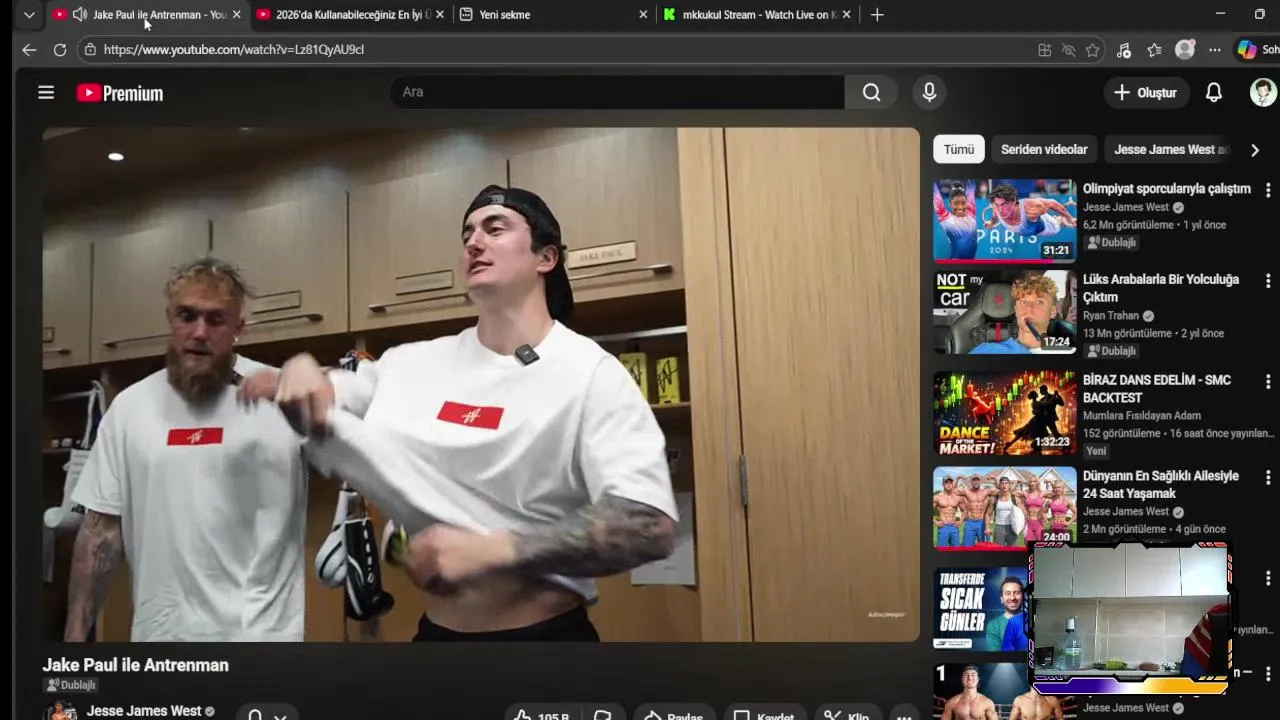Viewport: 1280px width, 720px height.
Task: Open Paris Olympics video thumbnail
Action: pyautogui.click(x=1004, y=220)
